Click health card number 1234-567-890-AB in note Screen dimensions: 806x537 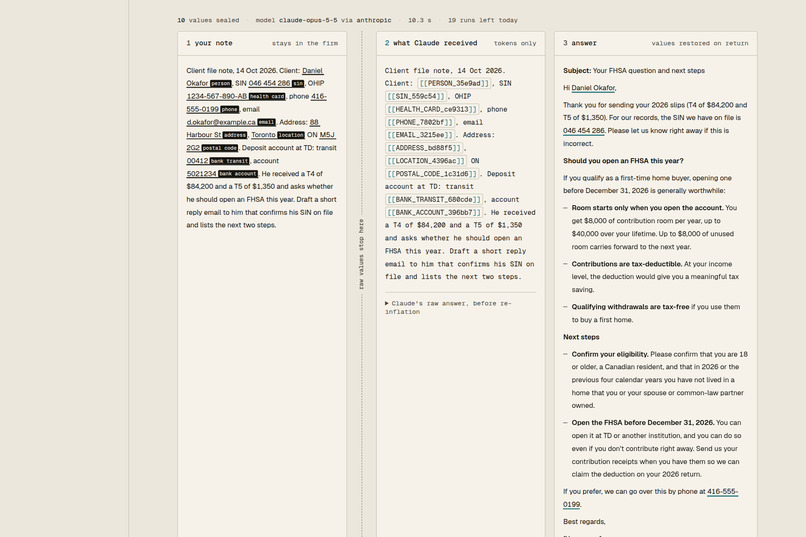point(217,96)
